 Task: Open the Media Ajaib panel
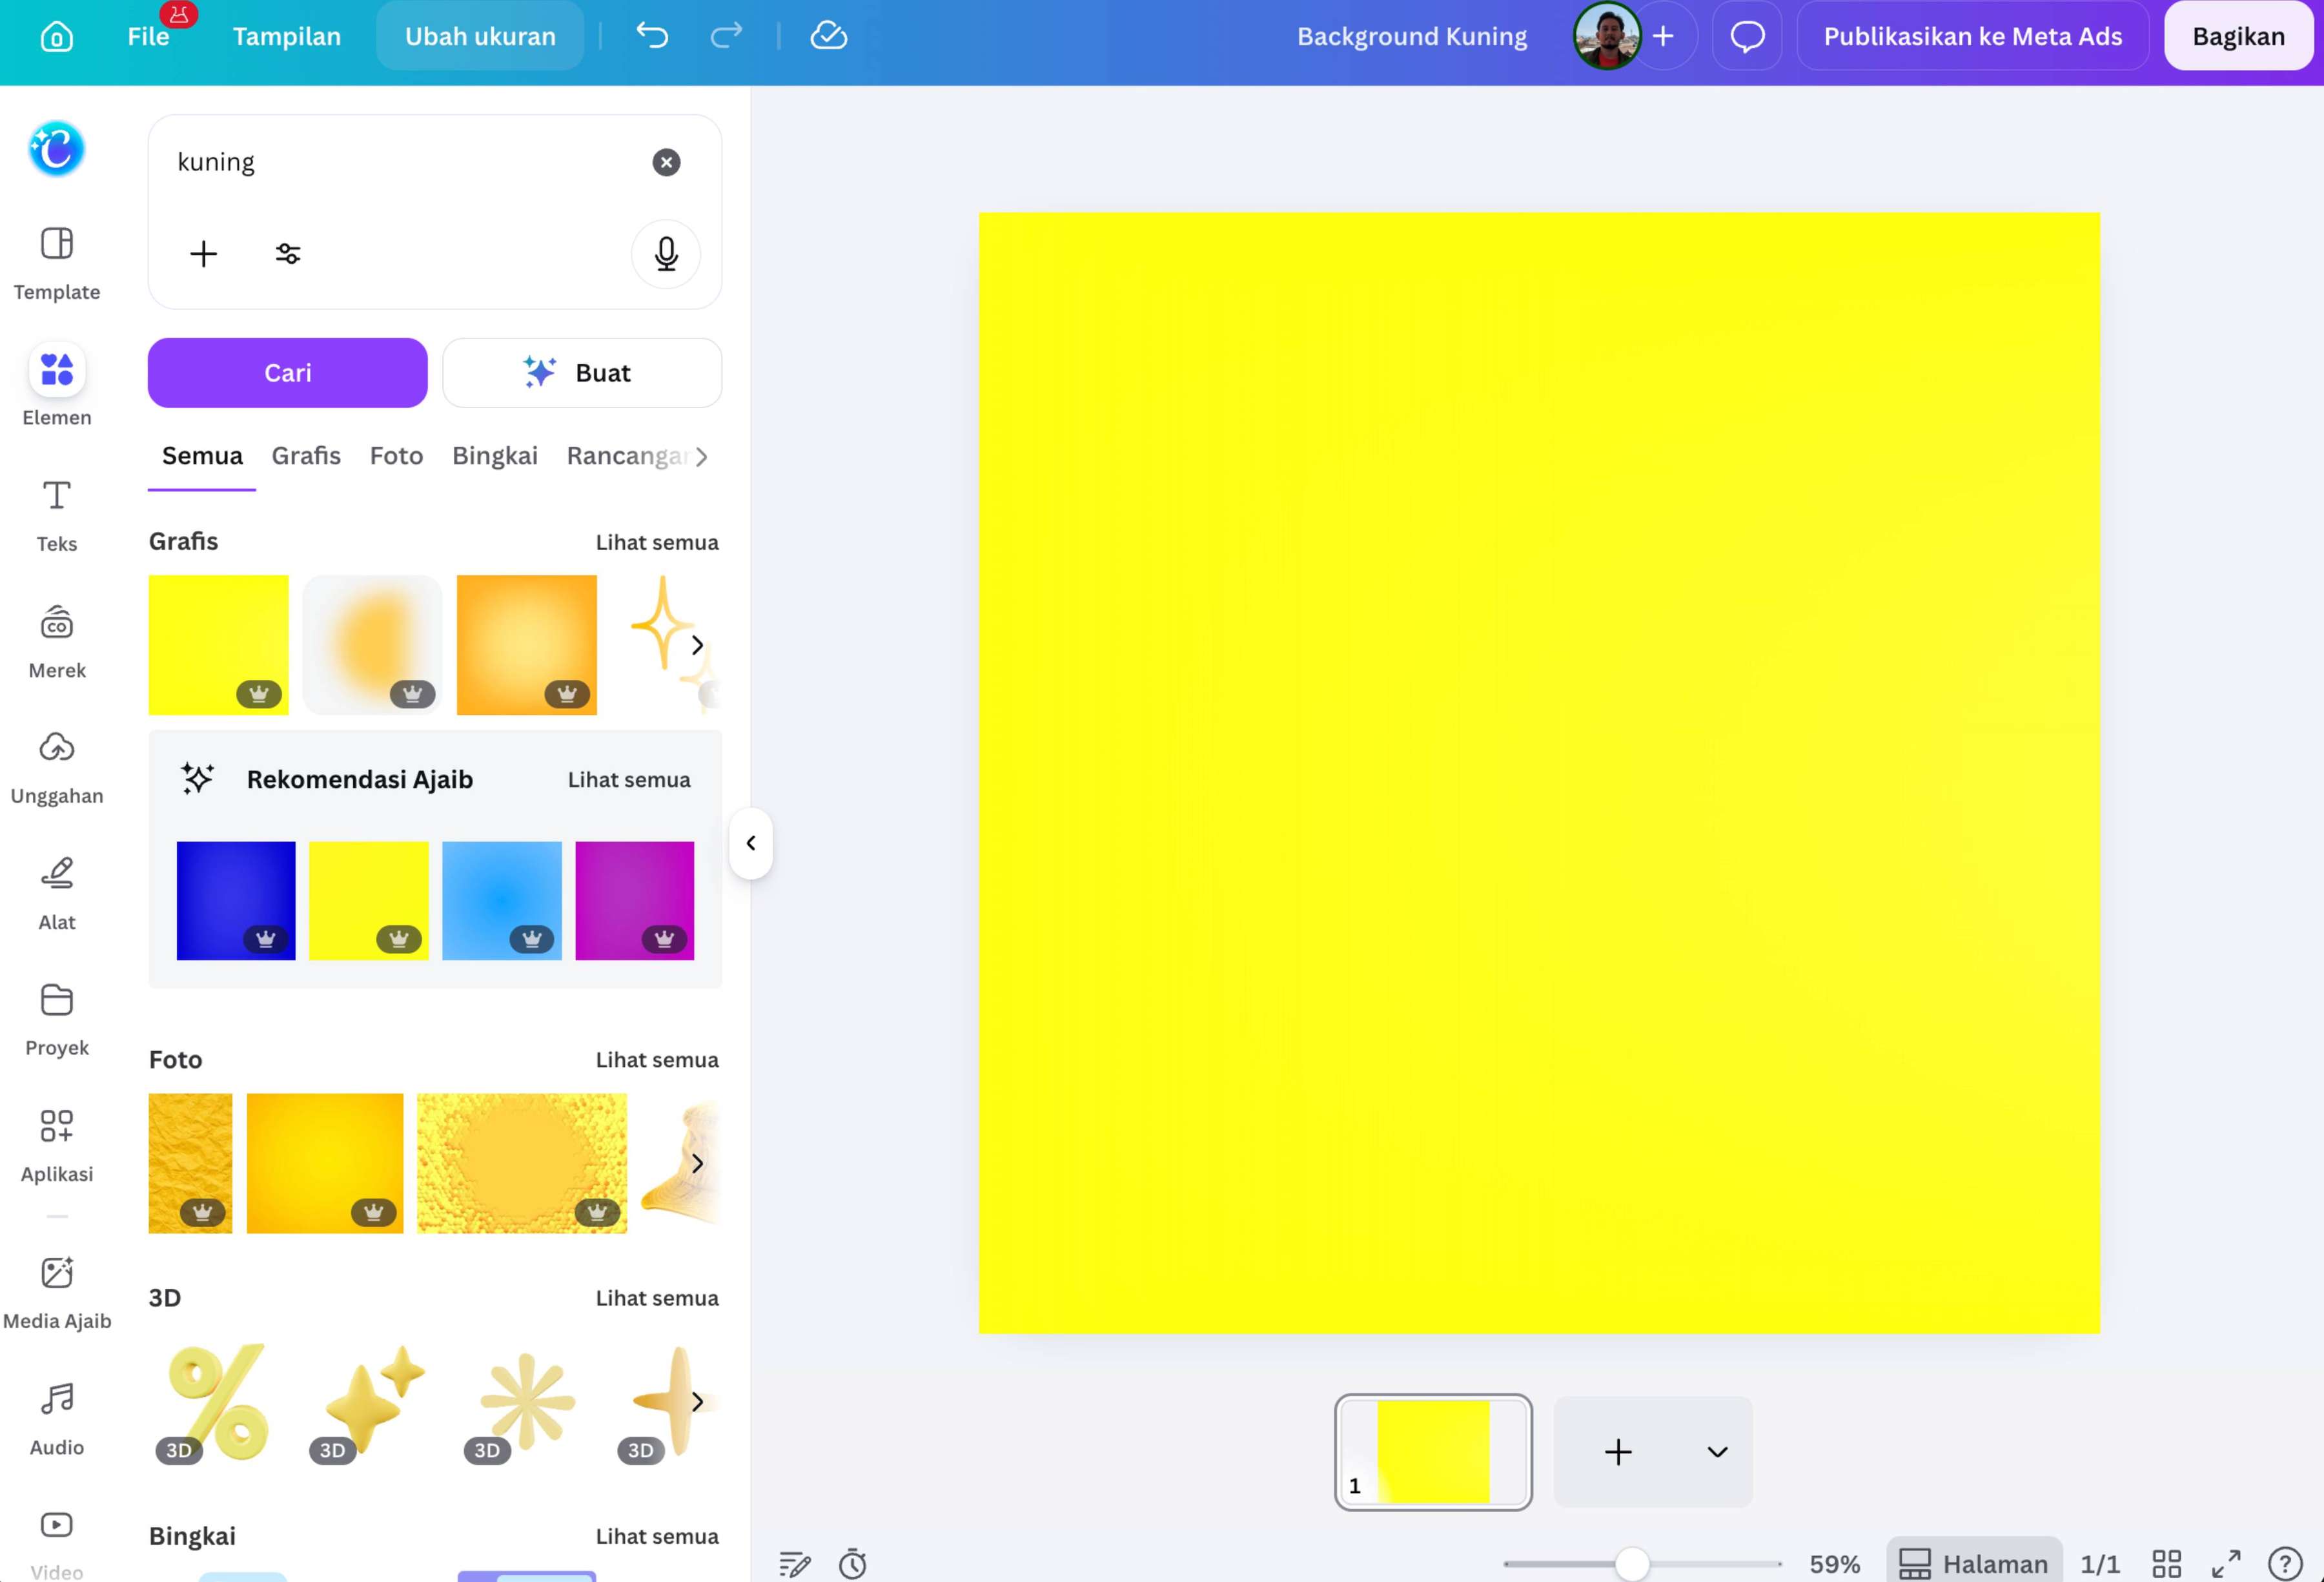click(57, 1292)
